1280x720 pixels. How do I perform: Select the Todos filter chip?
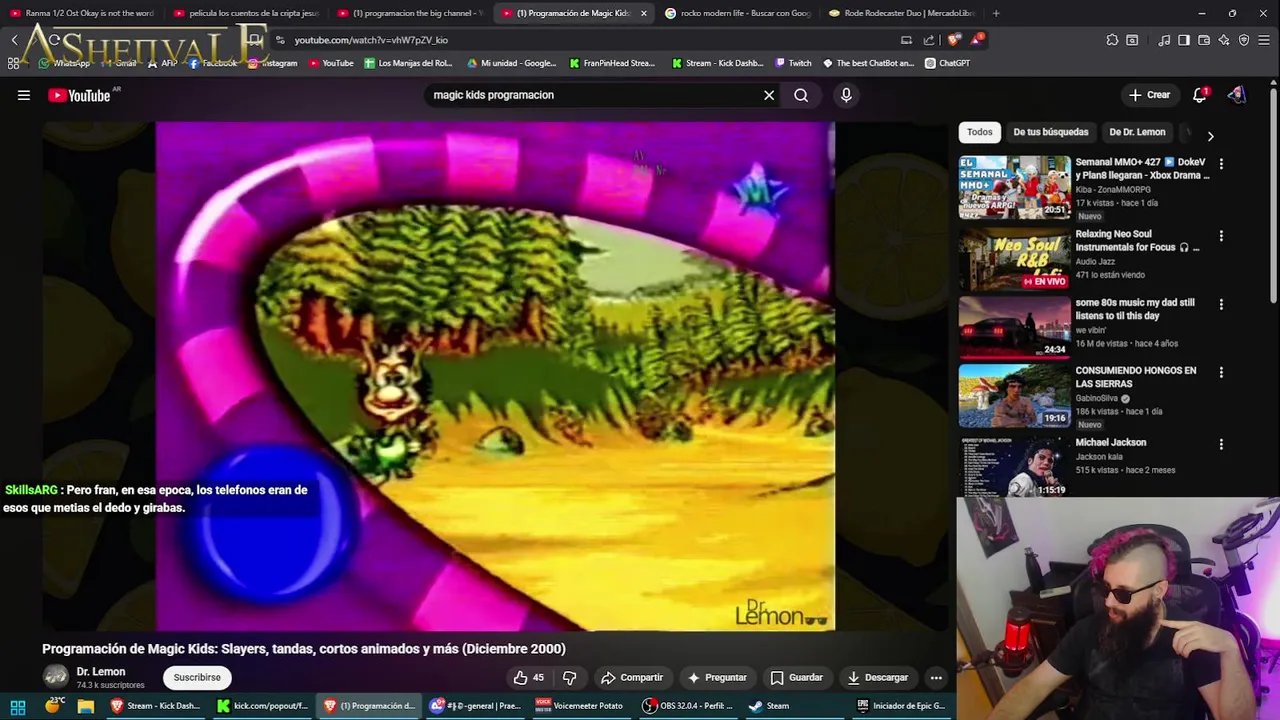(x=980, y=132)
